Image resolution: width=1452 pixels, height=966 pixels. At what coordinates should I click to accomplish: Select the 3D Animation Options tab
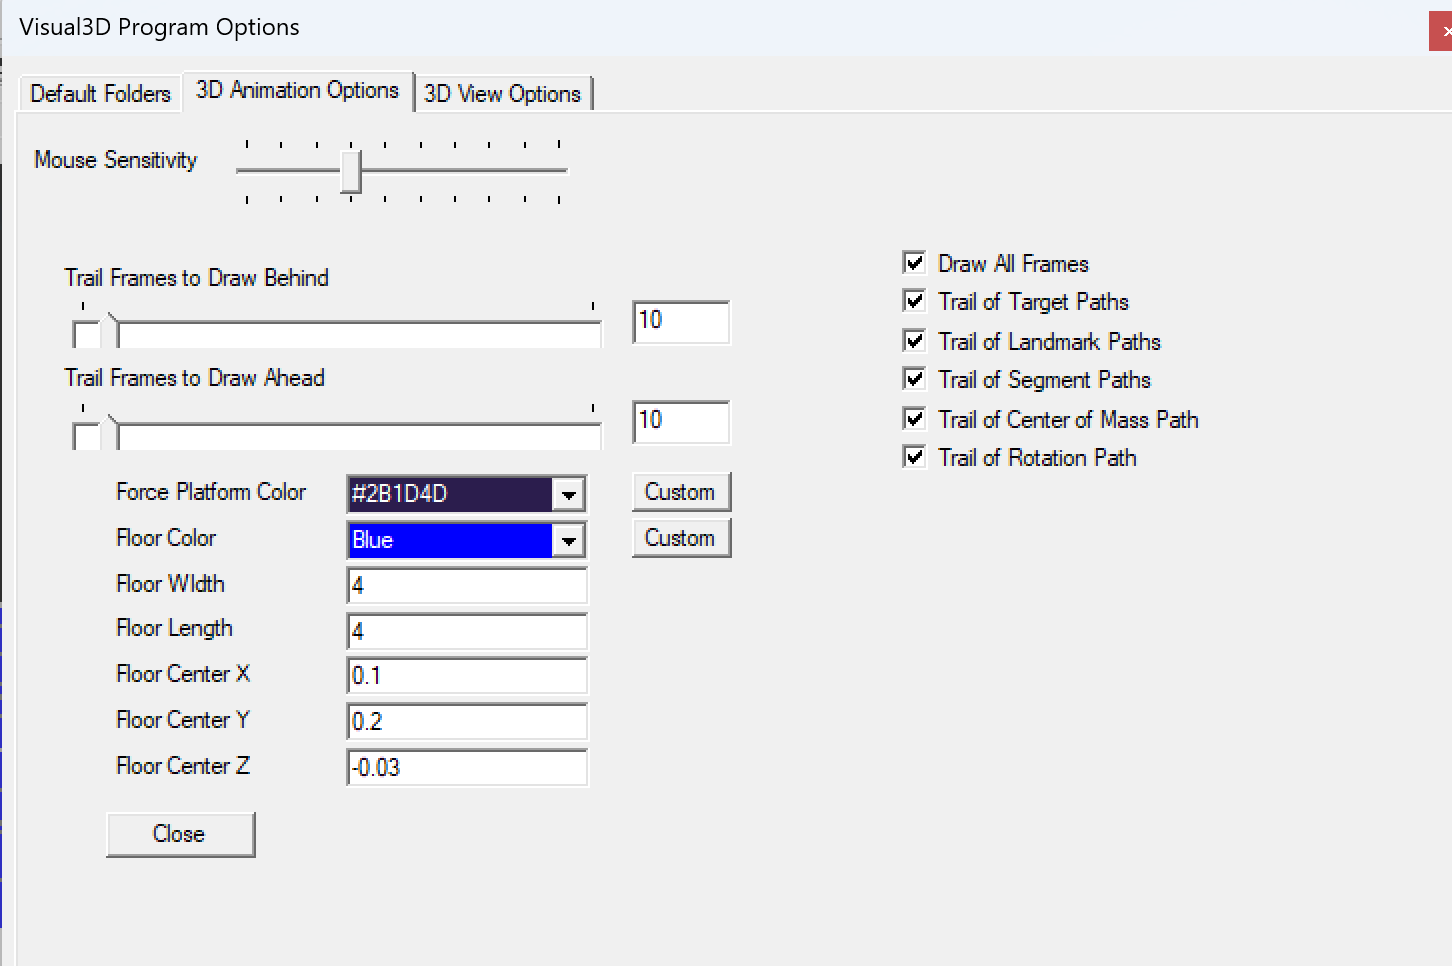[x=297, y=90]
